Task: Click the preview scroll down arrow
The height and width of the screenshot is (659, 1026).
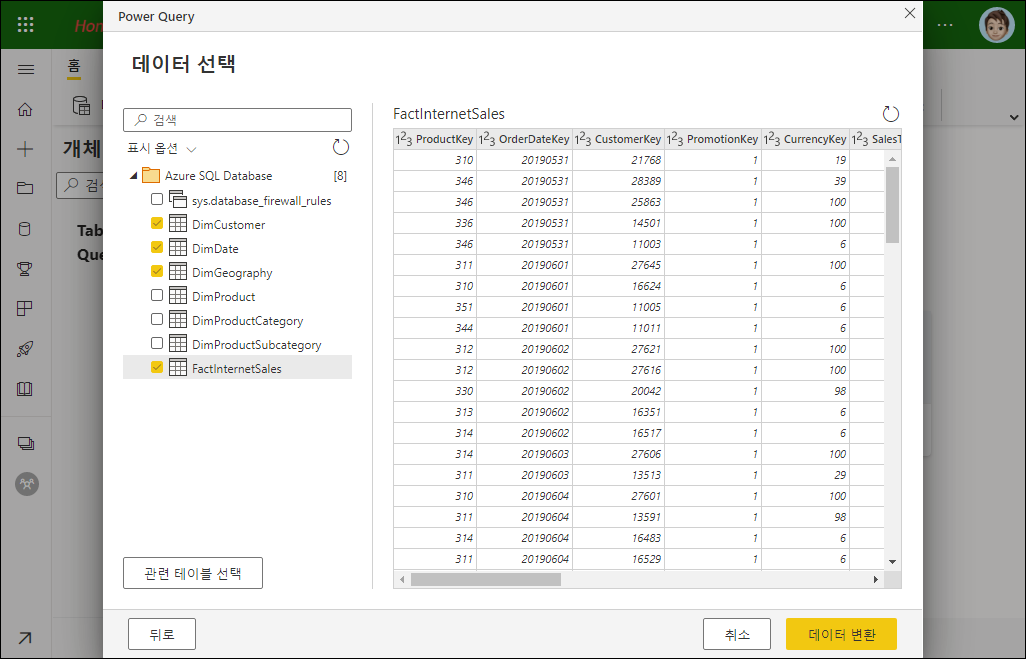Action: tap(892, 561)
